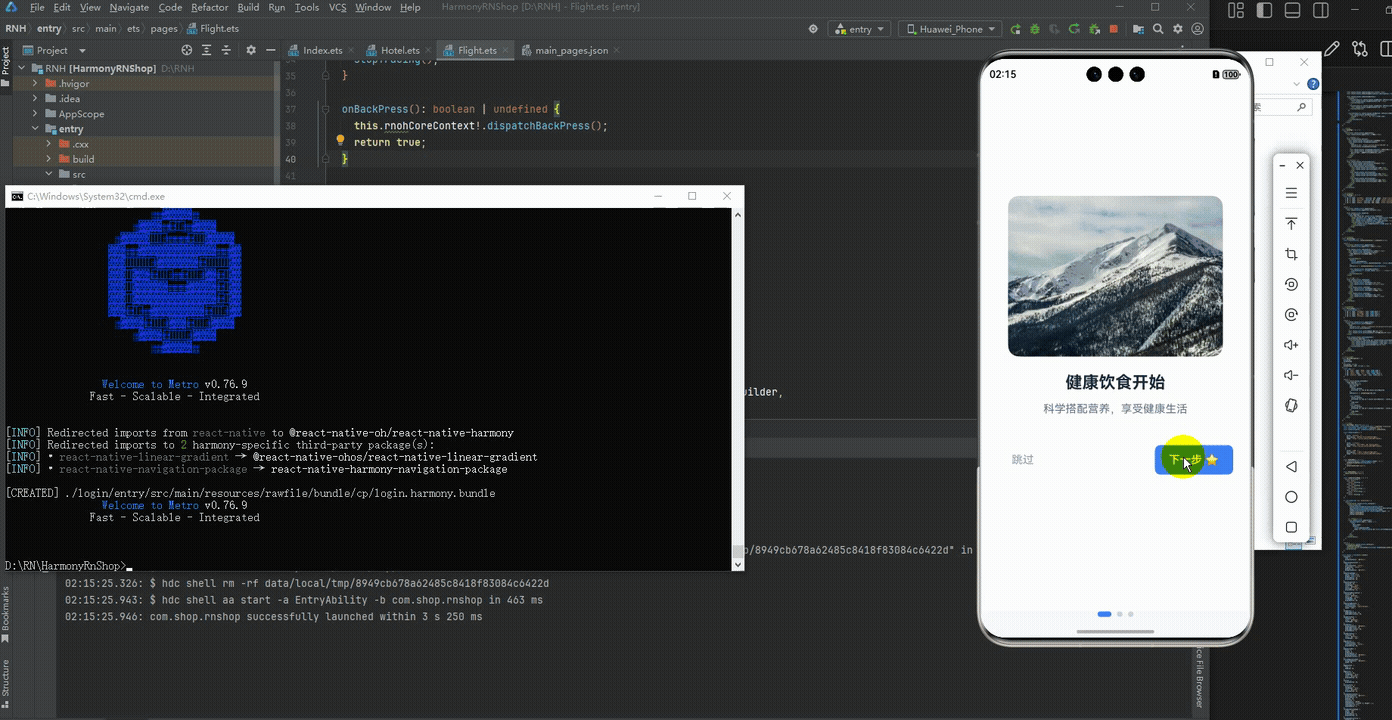
Task: Click the Debug entry bug icon
Action: coord(1035,29)
